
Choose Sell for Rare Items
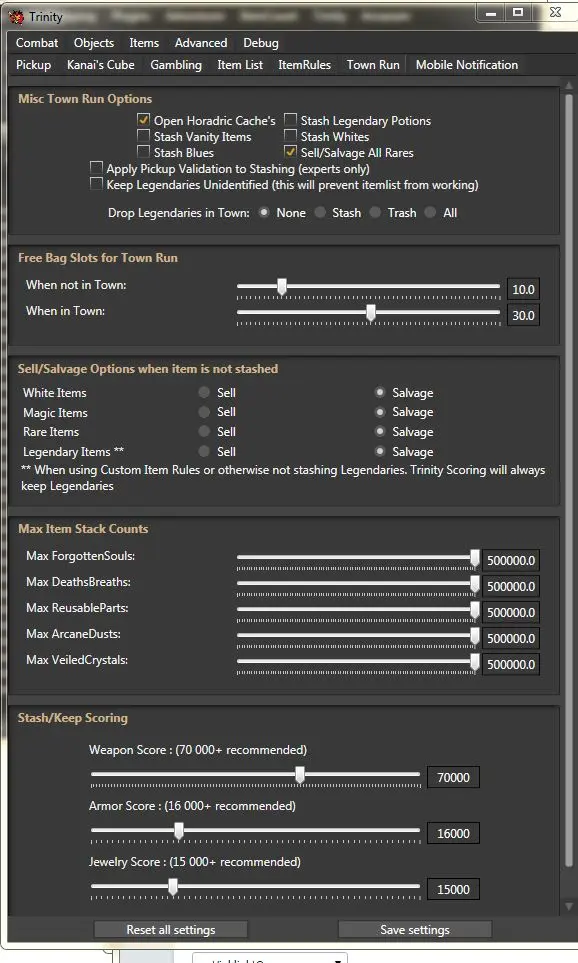coord(204,431)
